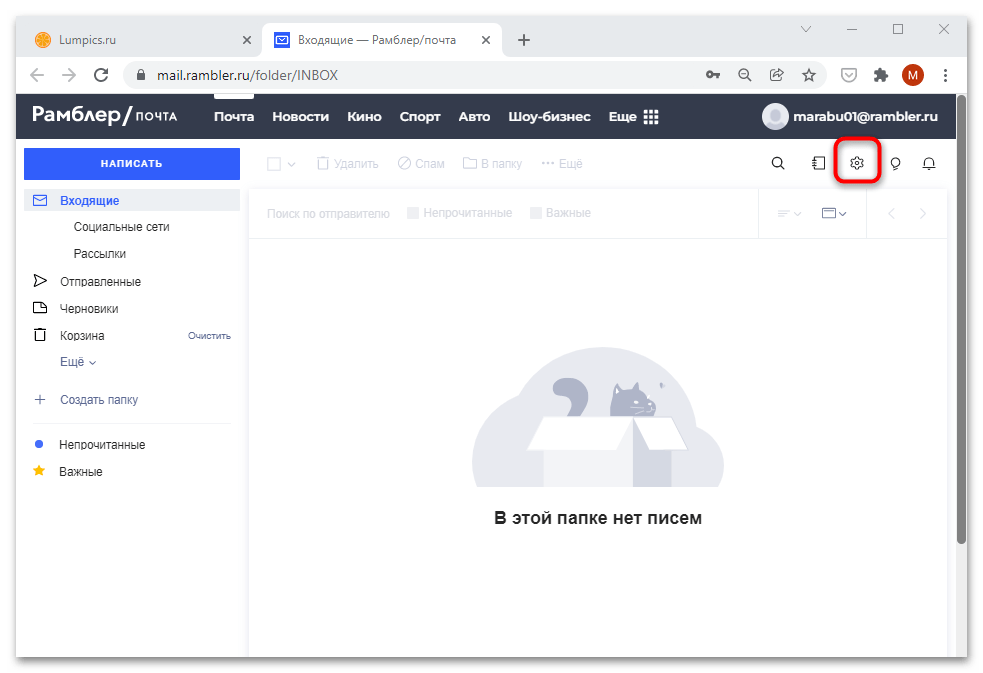The height and width of the screenshot is (673, 983).
Task: Close the Входящие — Рамблер/почта tab
Action: (486, 40)
